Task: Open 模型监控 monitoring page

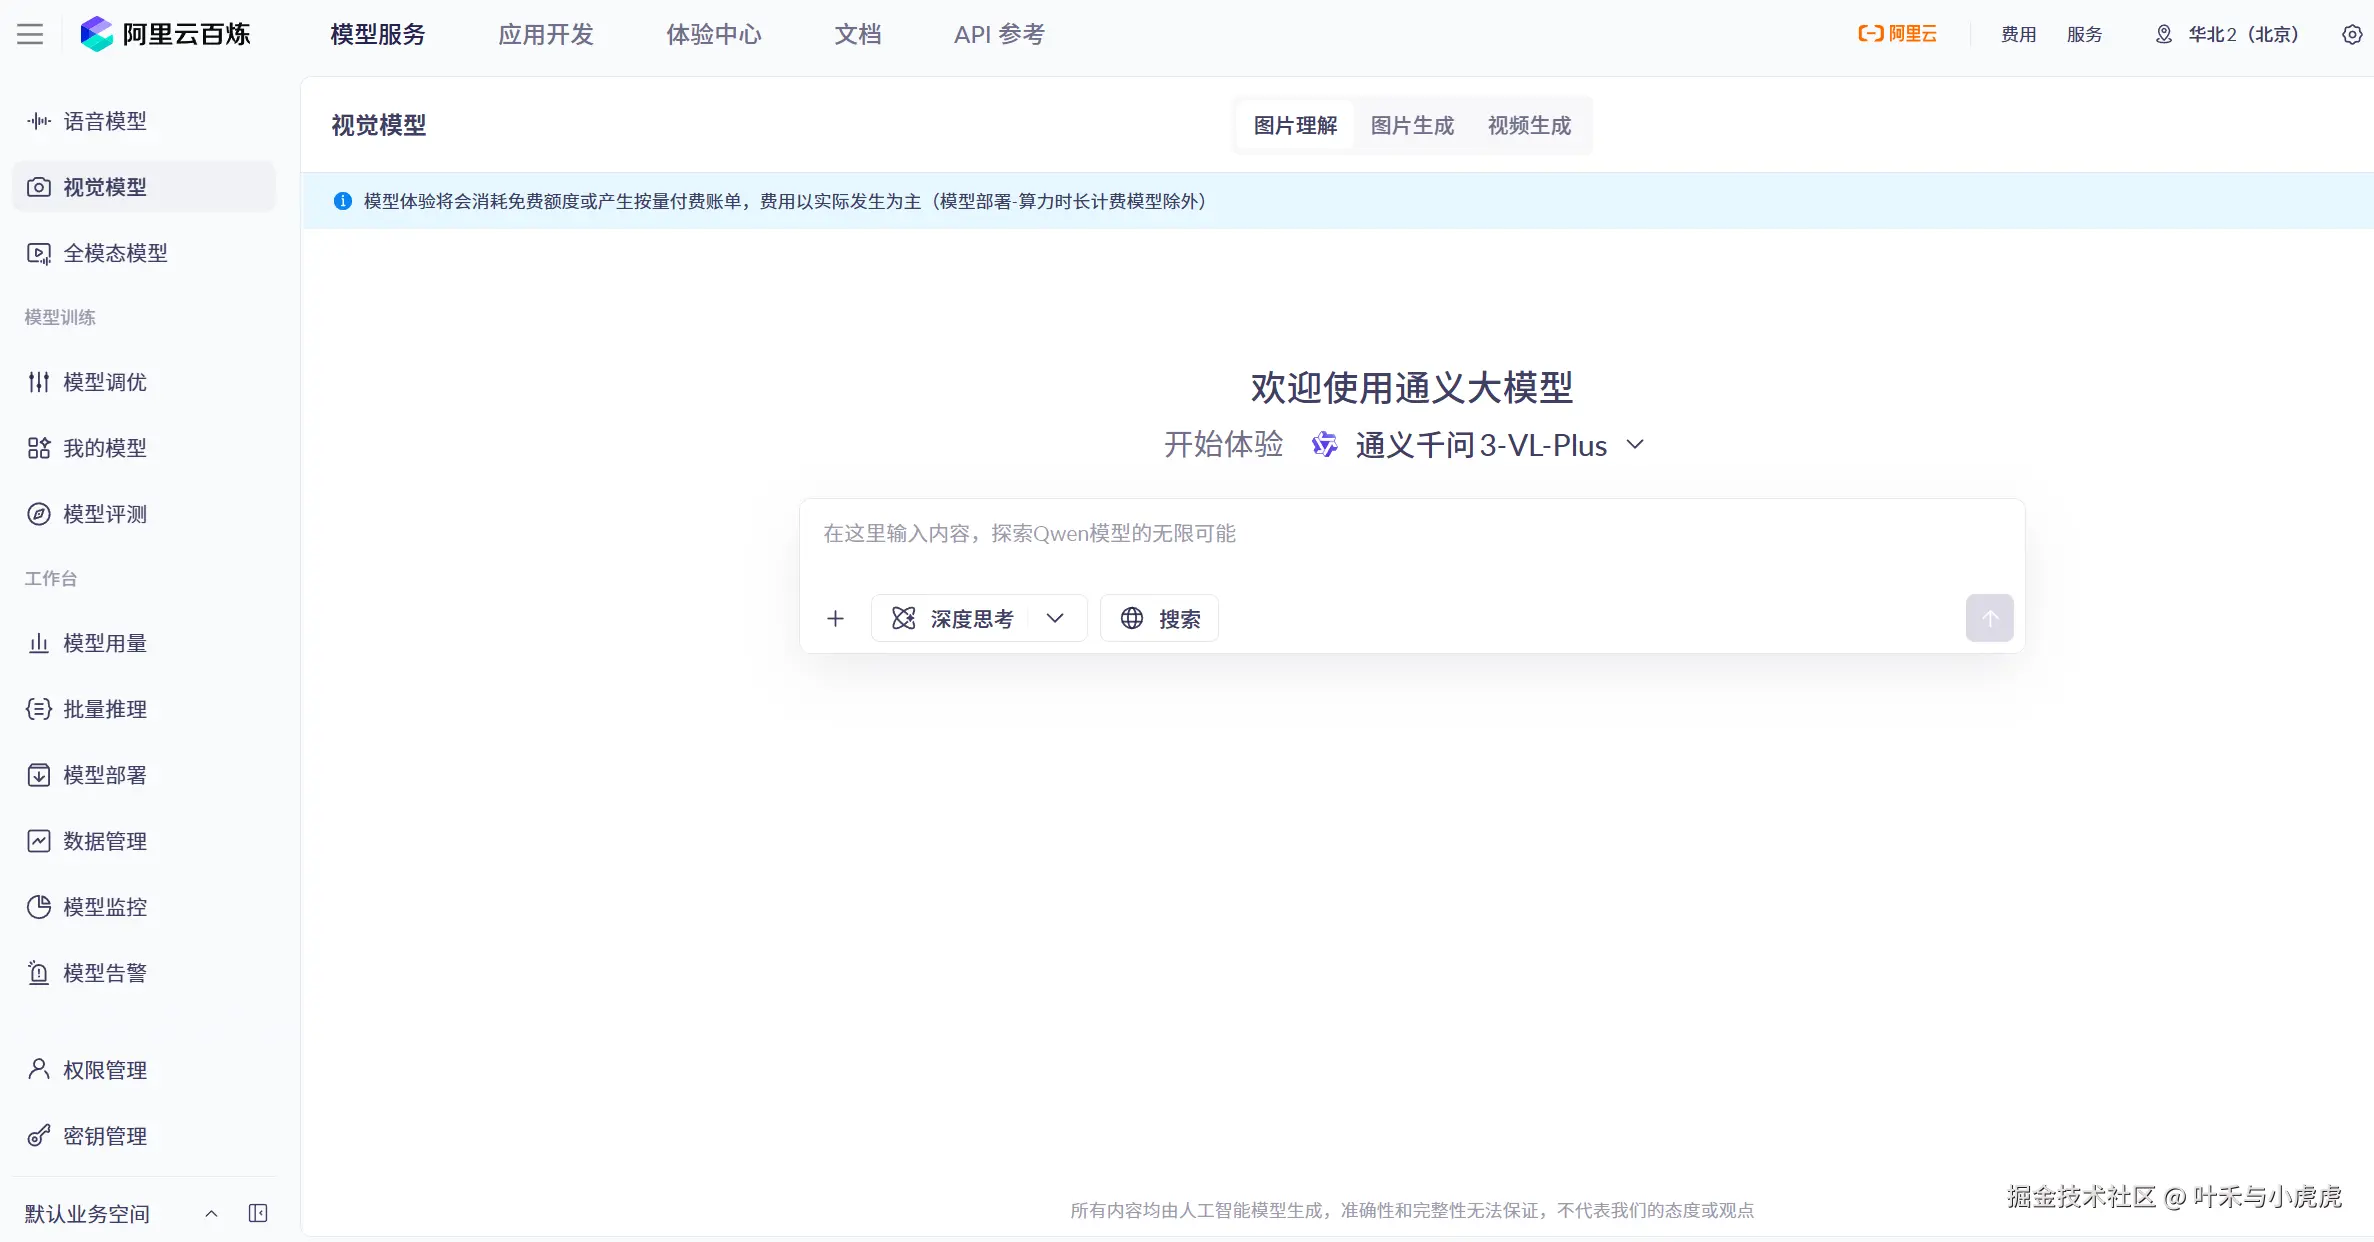Action: coord(104,907)
